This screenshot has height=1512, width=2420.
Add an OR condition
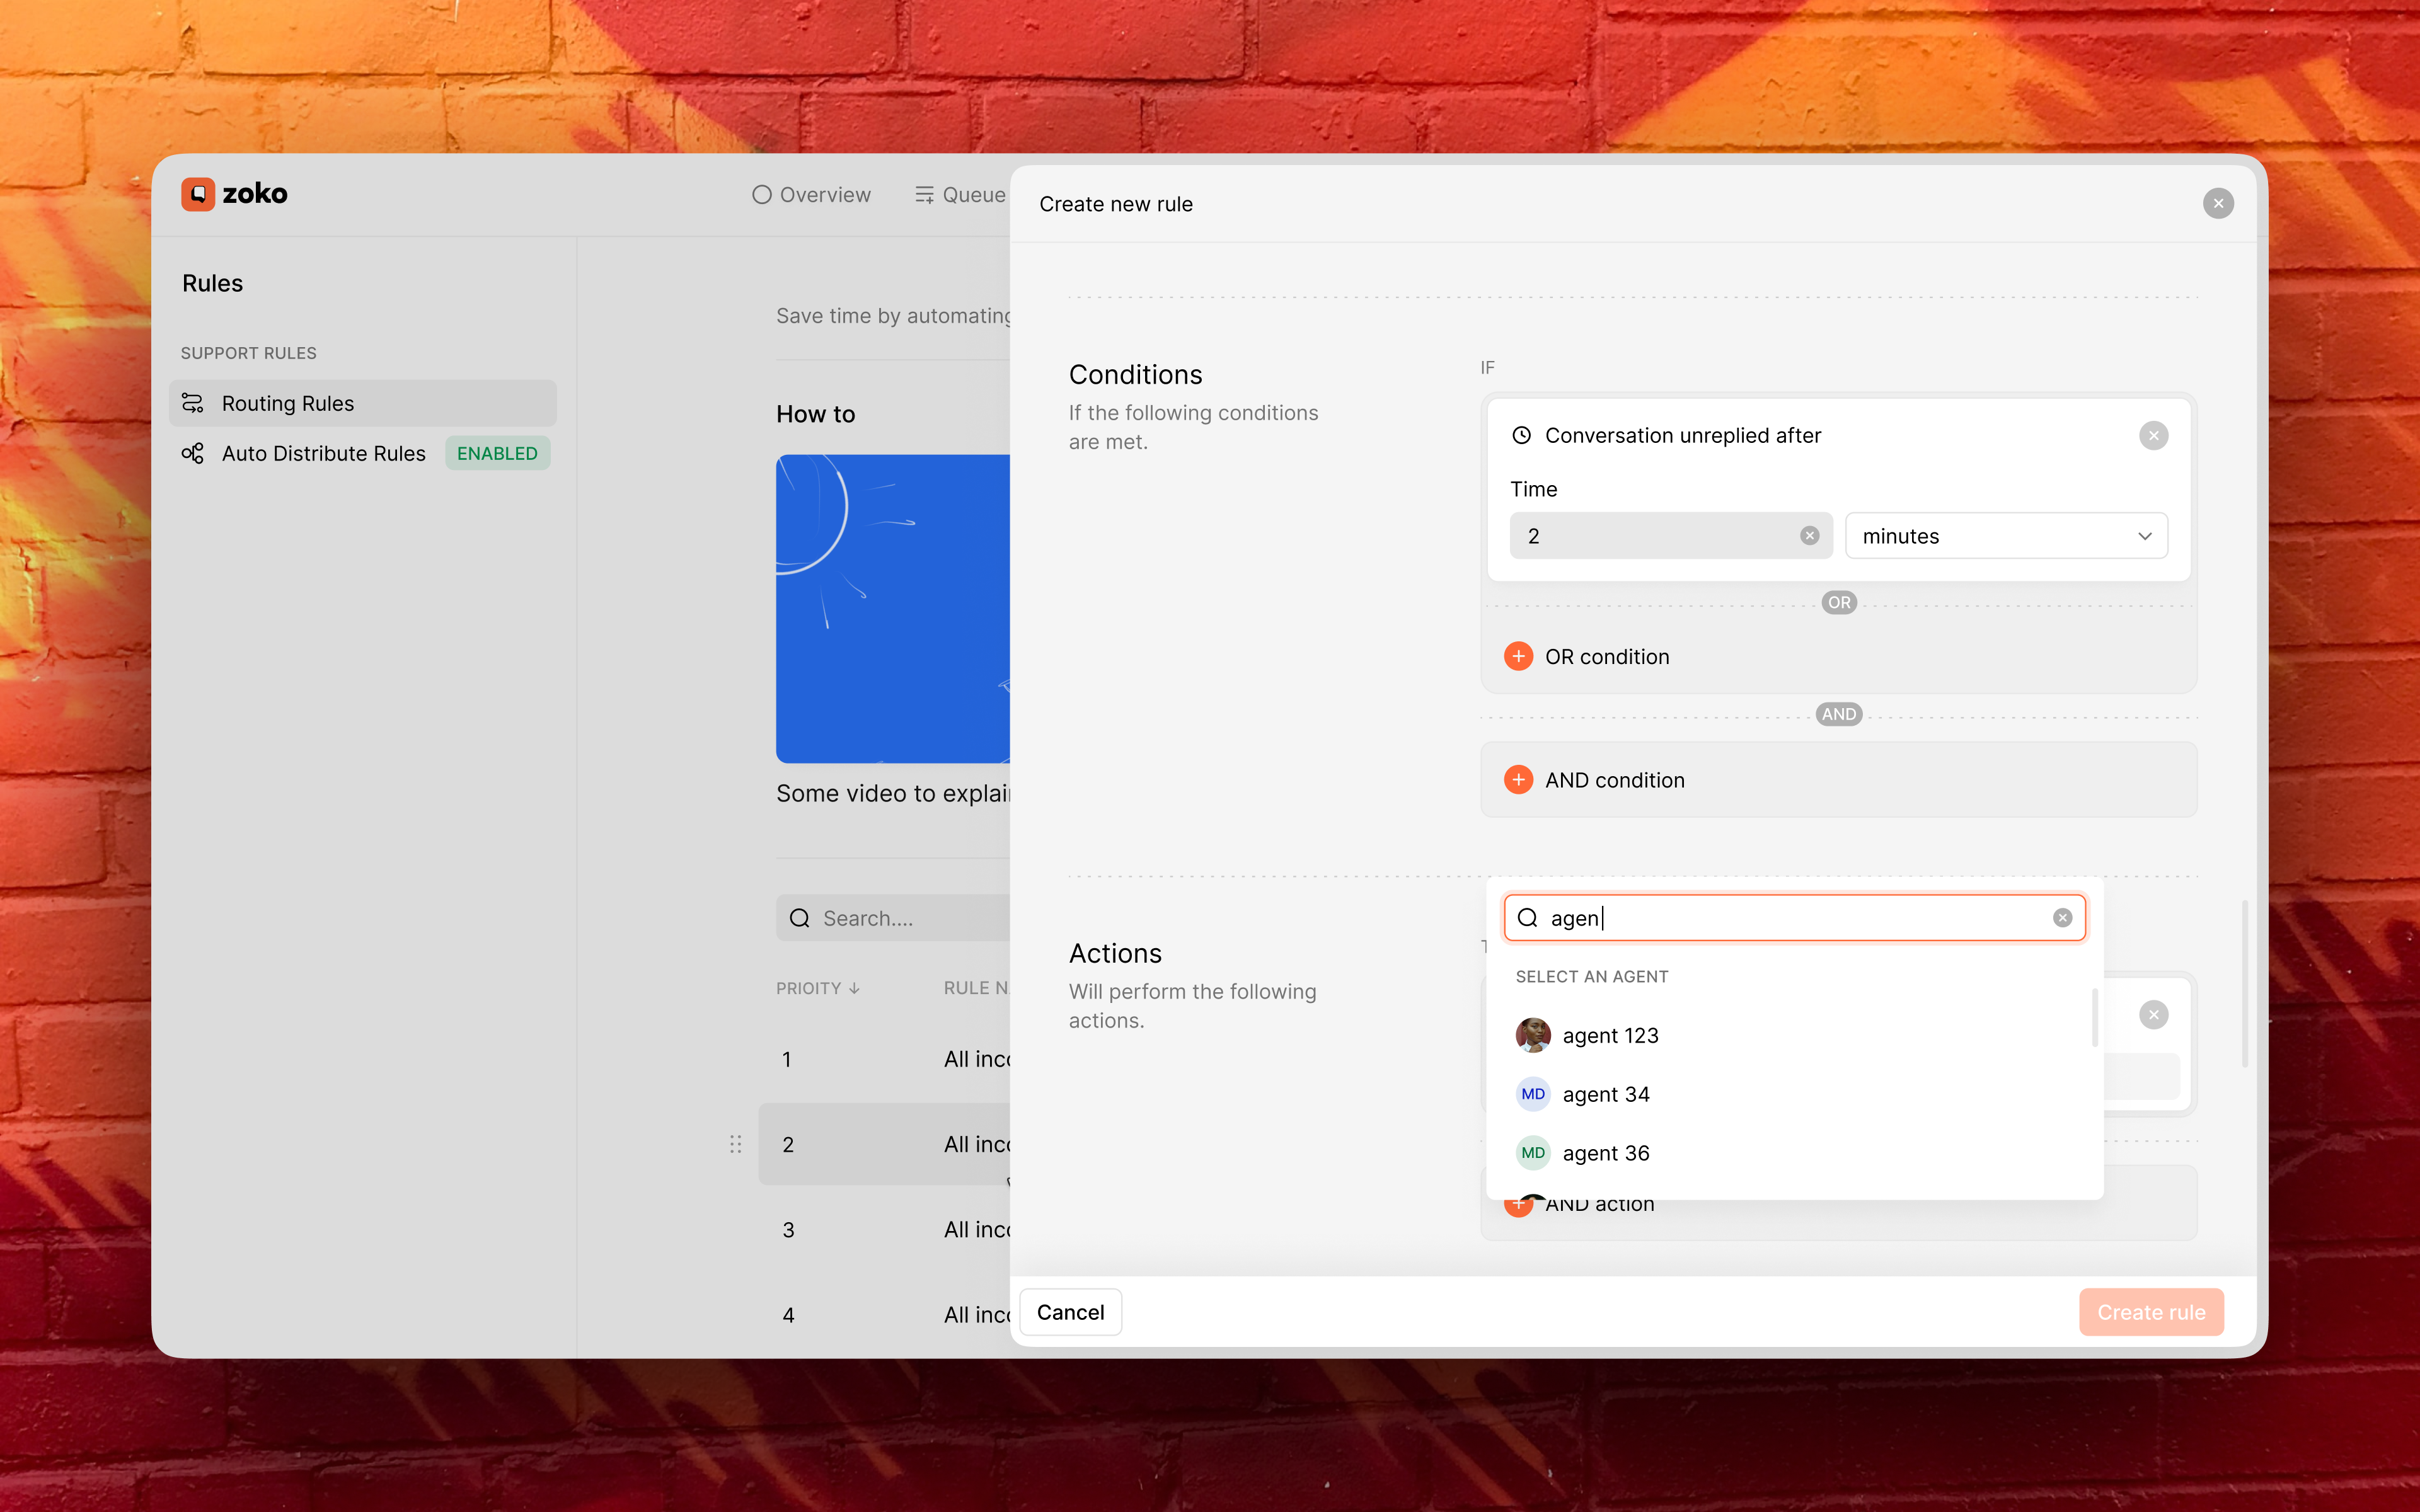[x=1587, y=656]
